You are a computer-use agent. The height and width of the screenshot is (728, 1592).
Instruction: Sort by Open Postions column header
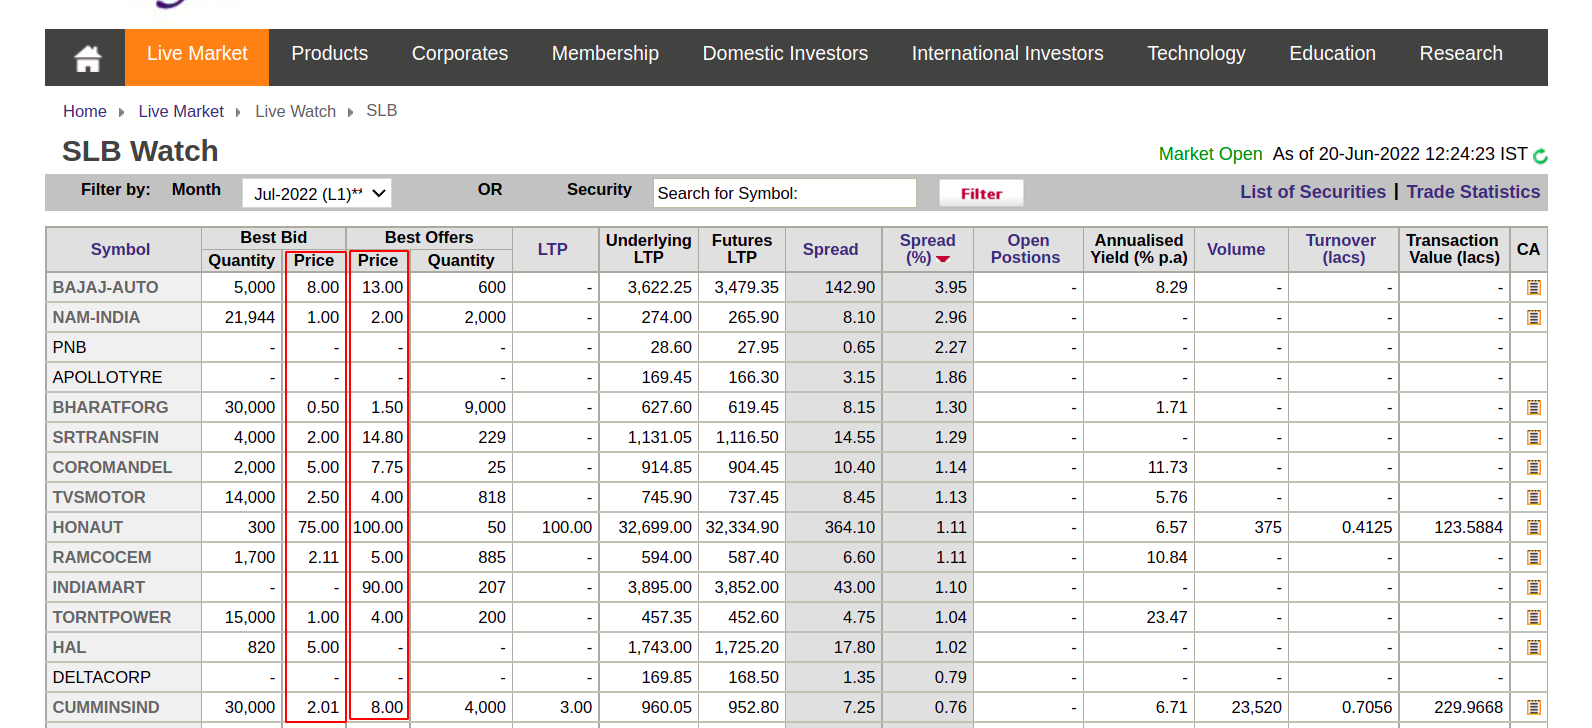coord(1026,249)
